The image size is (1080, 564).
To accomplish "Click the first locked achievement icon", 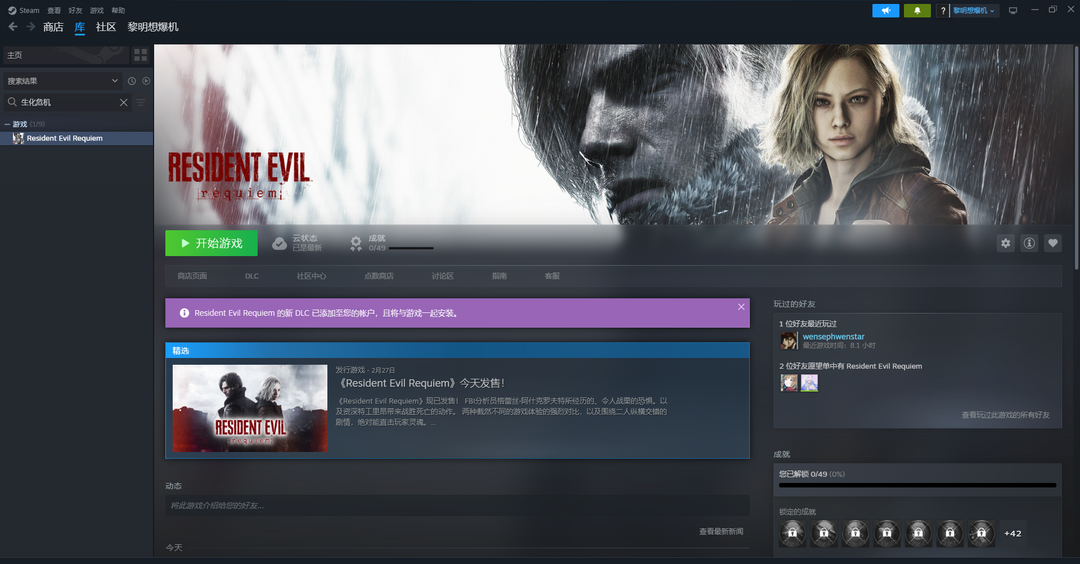I will pos(793,533).
